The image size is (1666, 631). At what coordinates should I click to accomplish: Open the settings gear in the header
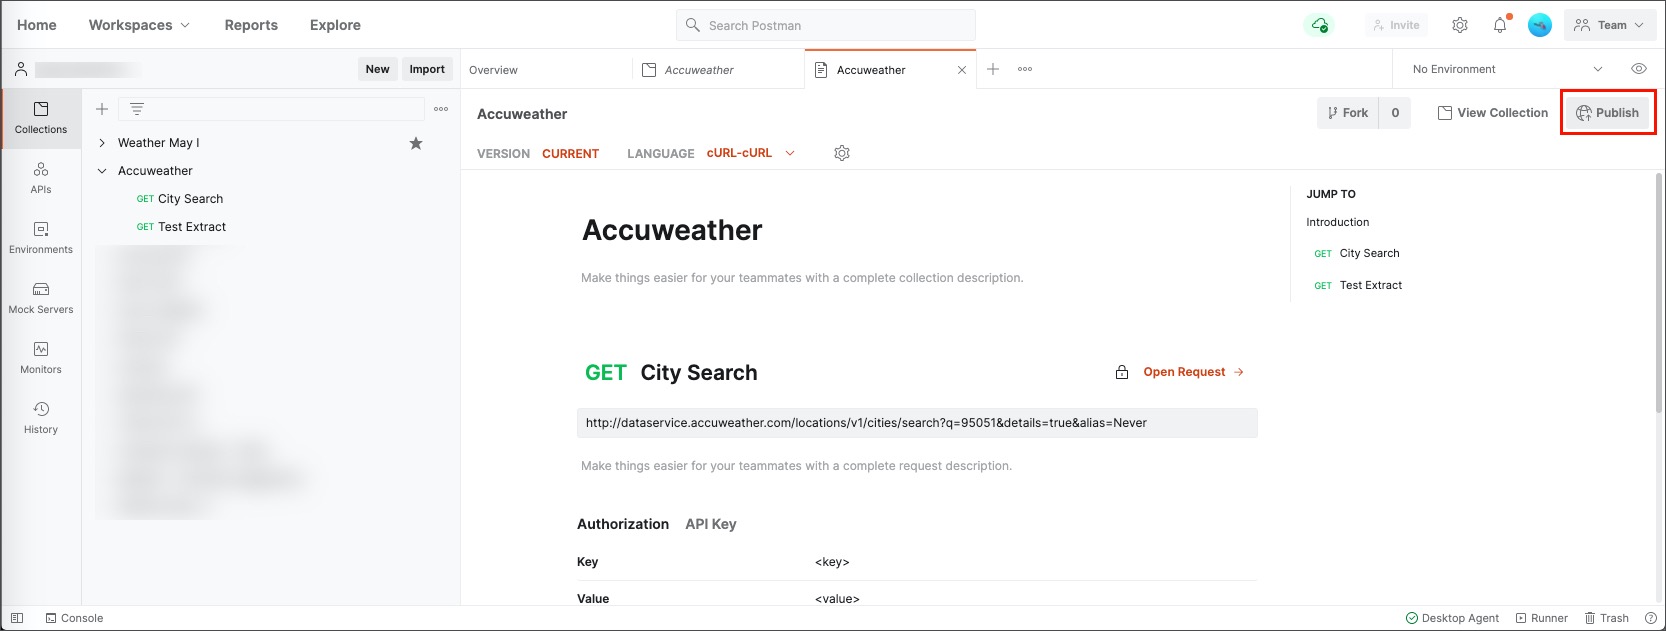pos(1460,25)
